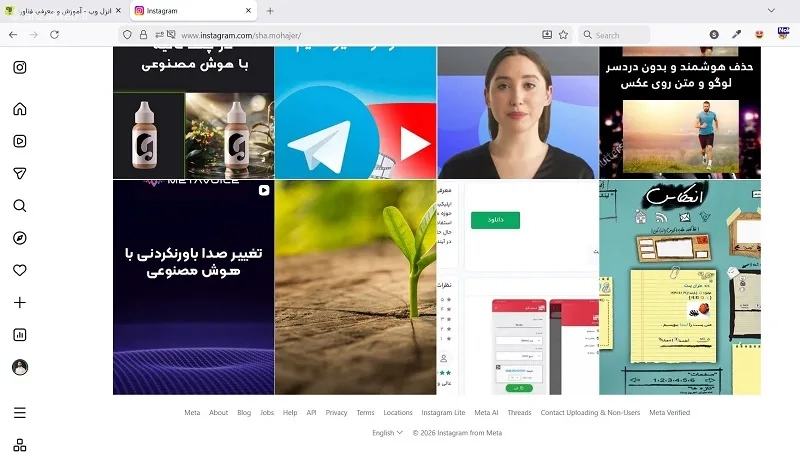Click the address bar URL
The width and height of the screenshot is (800, 463).
[241, 35]
